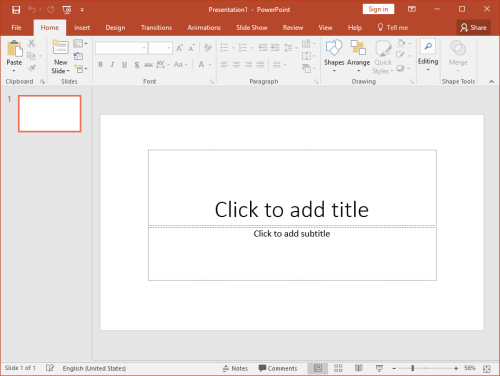Justify the text

pyautogui.click(x=260, y=65)
